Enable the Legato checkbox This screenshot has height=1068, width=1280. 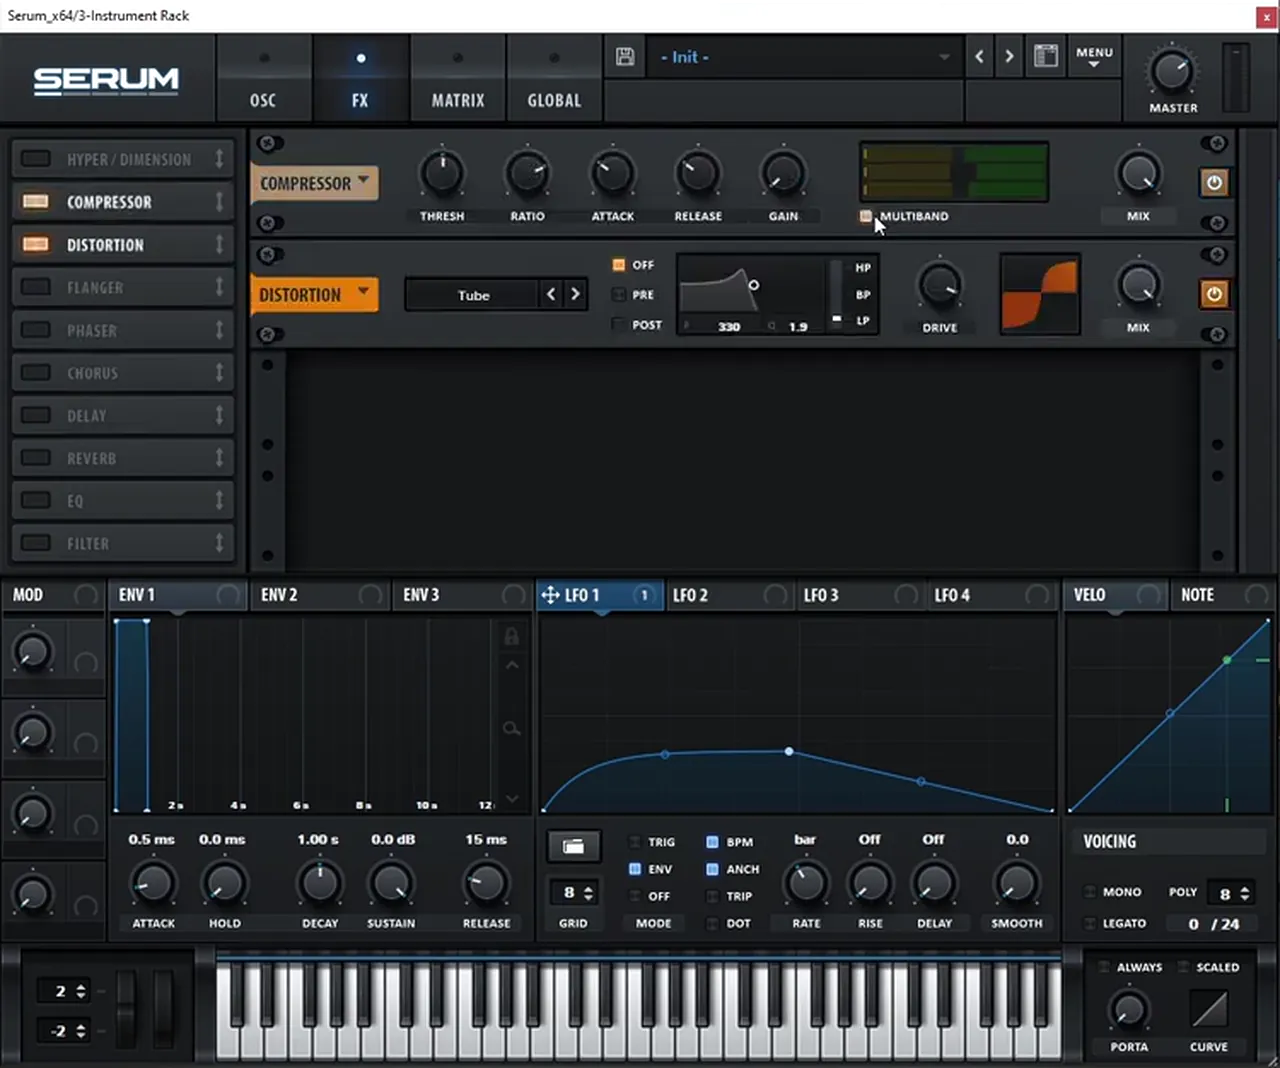[x=1090, y=923]
